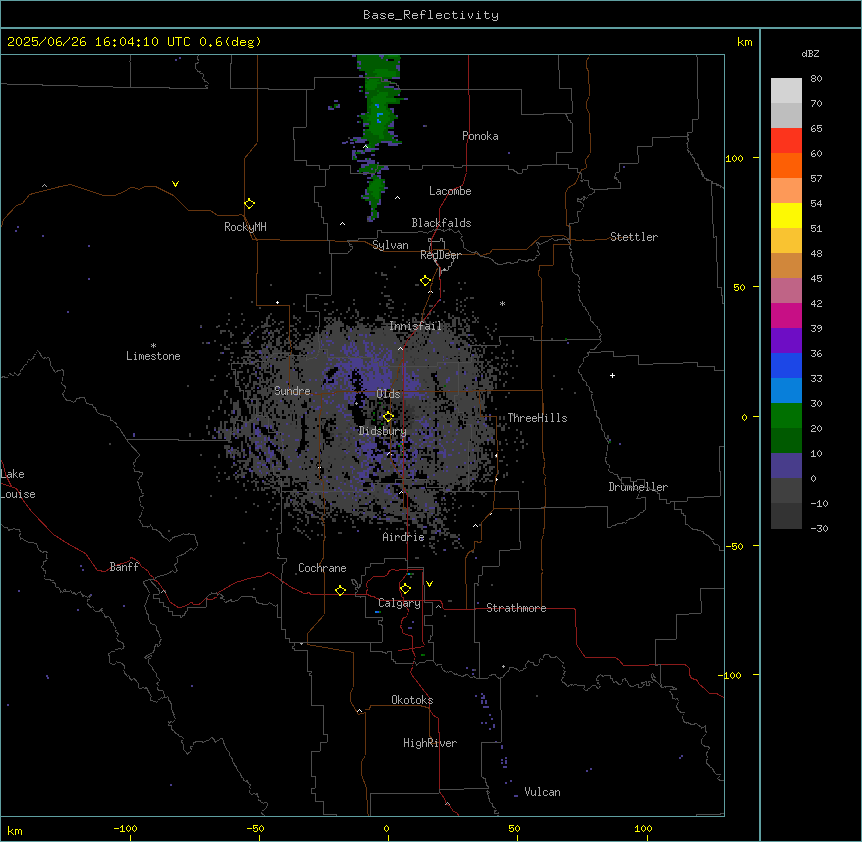862x842 pixels.
Task: Click the yellow diamond radar marker above Didsbury
Action: (388, 417)
